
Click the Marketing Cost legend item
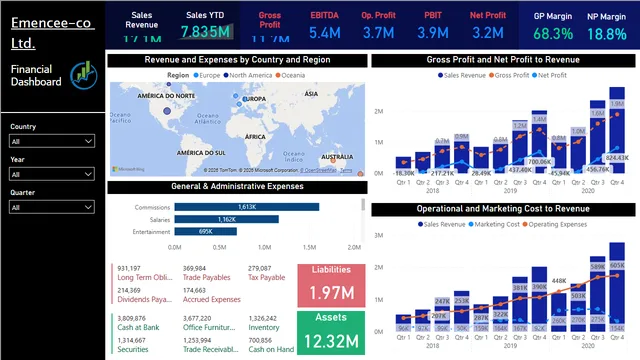coord(494,224)
